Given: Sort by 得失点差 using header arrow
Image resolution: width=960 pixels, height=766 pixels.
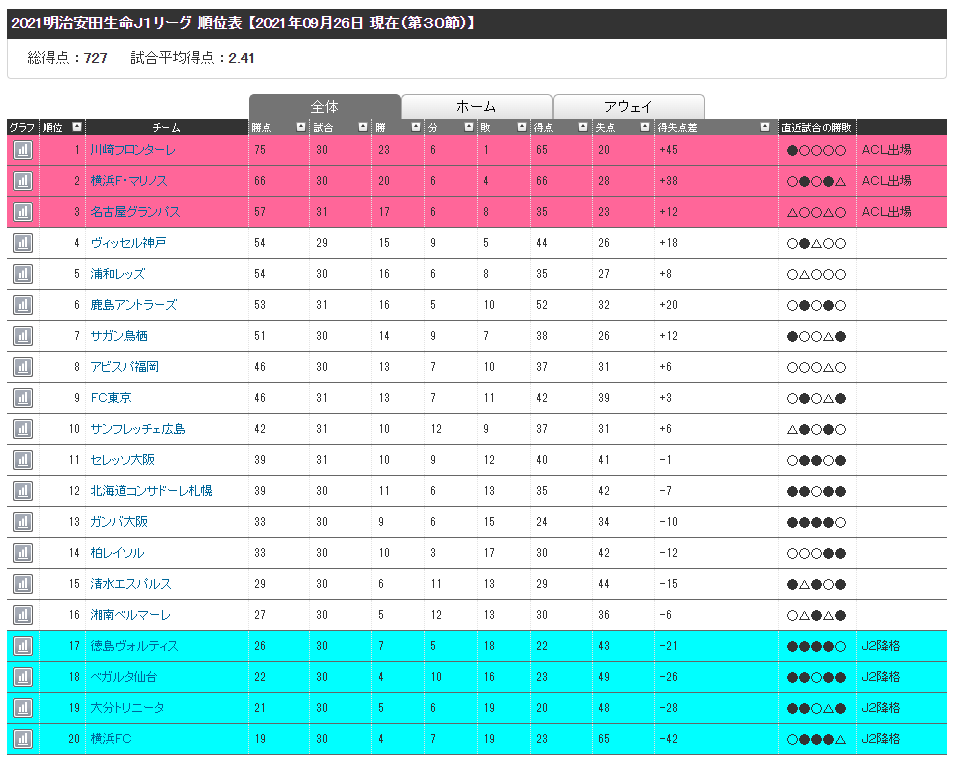Looking at the screenshot, I should [x=765, y=127].
